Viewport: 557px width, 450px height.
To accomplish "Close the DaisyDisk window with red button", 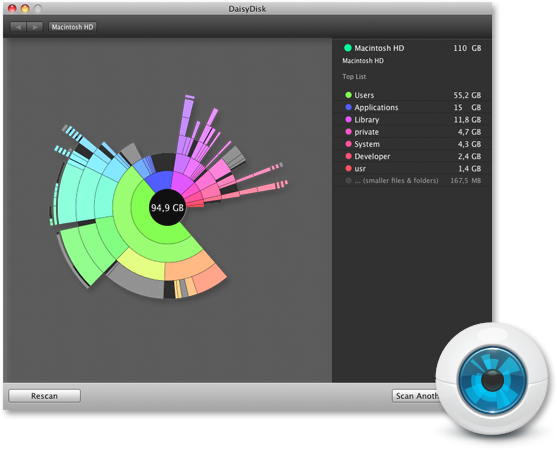I will (12, 9).
